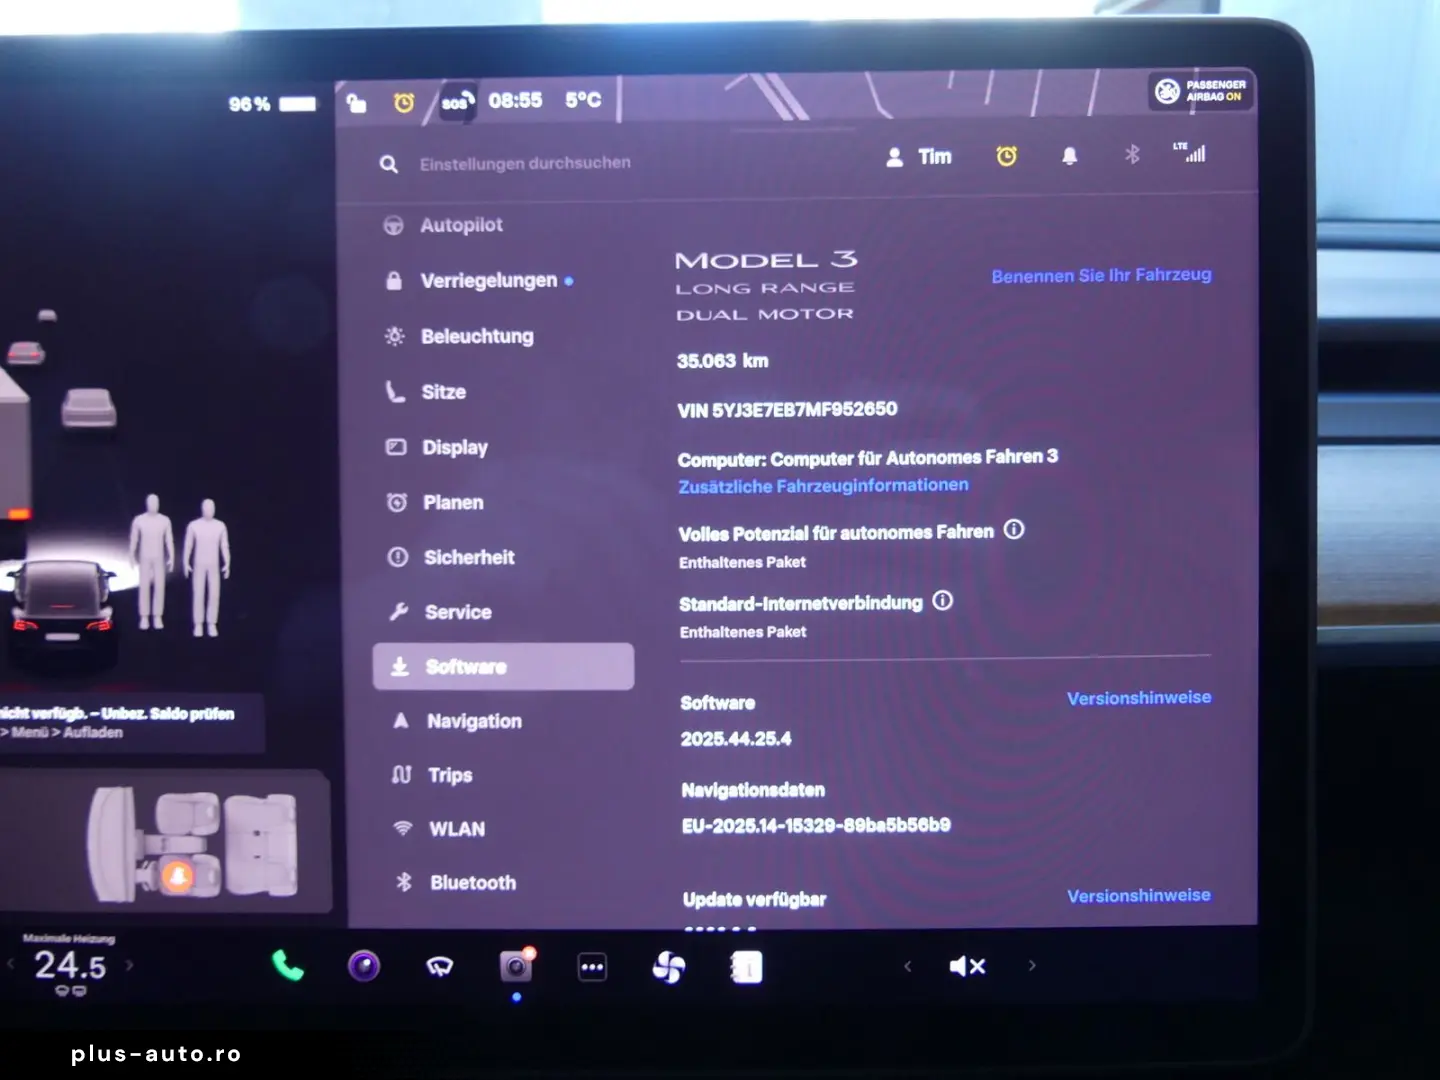The image size is (1440, 1080).
Task: Open Zusätzliche Fahrzeuginformationen link
Action: point(823,486)
